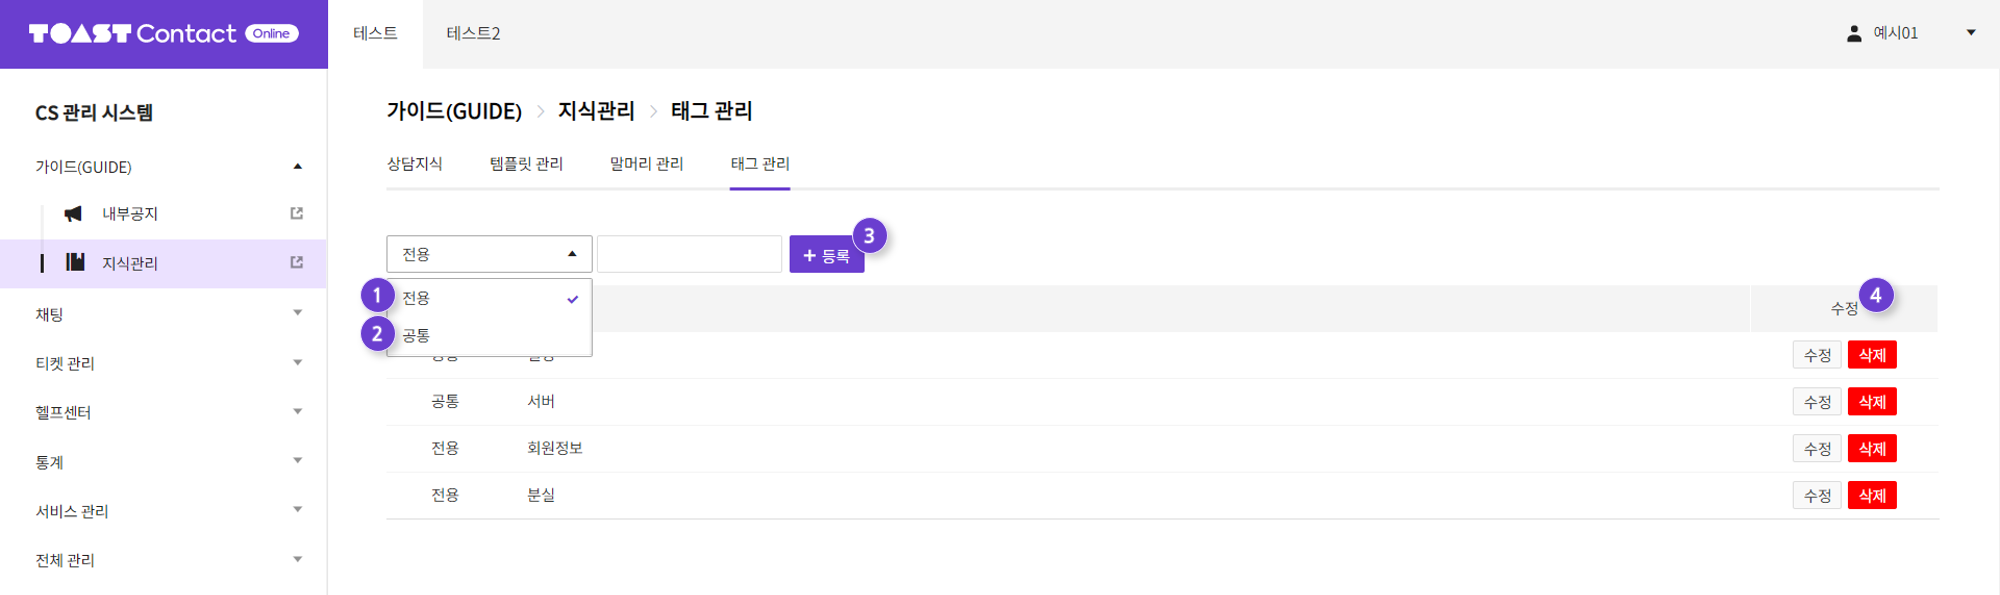Click the user profile icon for 예시01

(x=1854, y=33)
